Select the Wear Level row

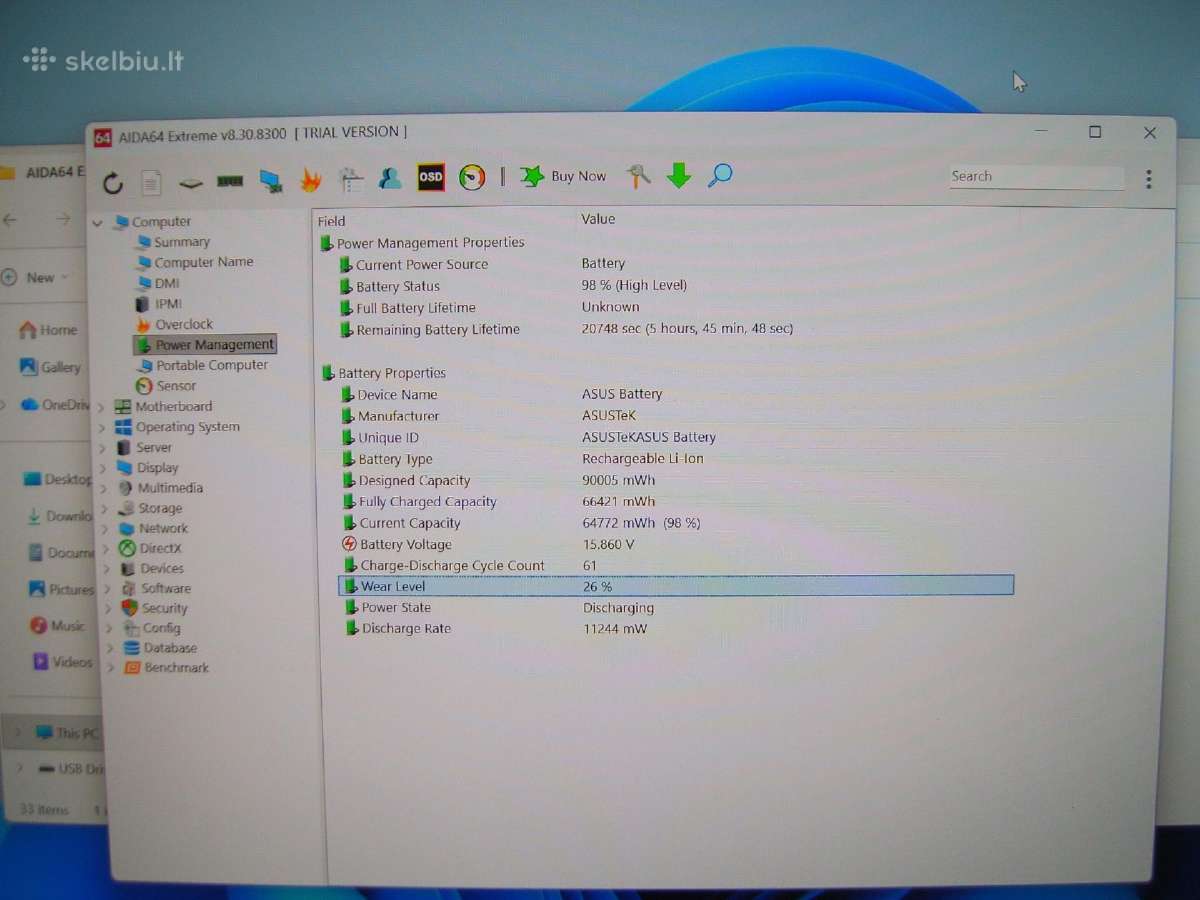[676, 586]
